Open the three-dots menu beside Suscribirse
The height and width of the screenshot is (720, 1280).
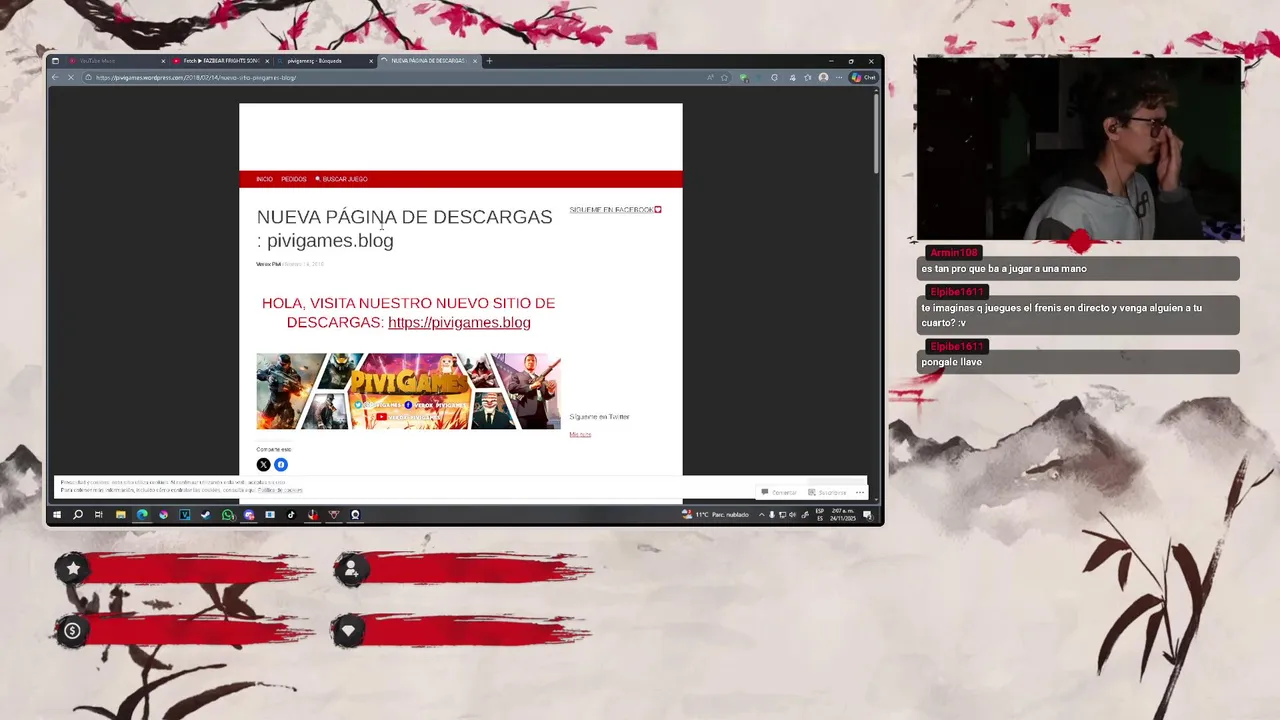859,492
